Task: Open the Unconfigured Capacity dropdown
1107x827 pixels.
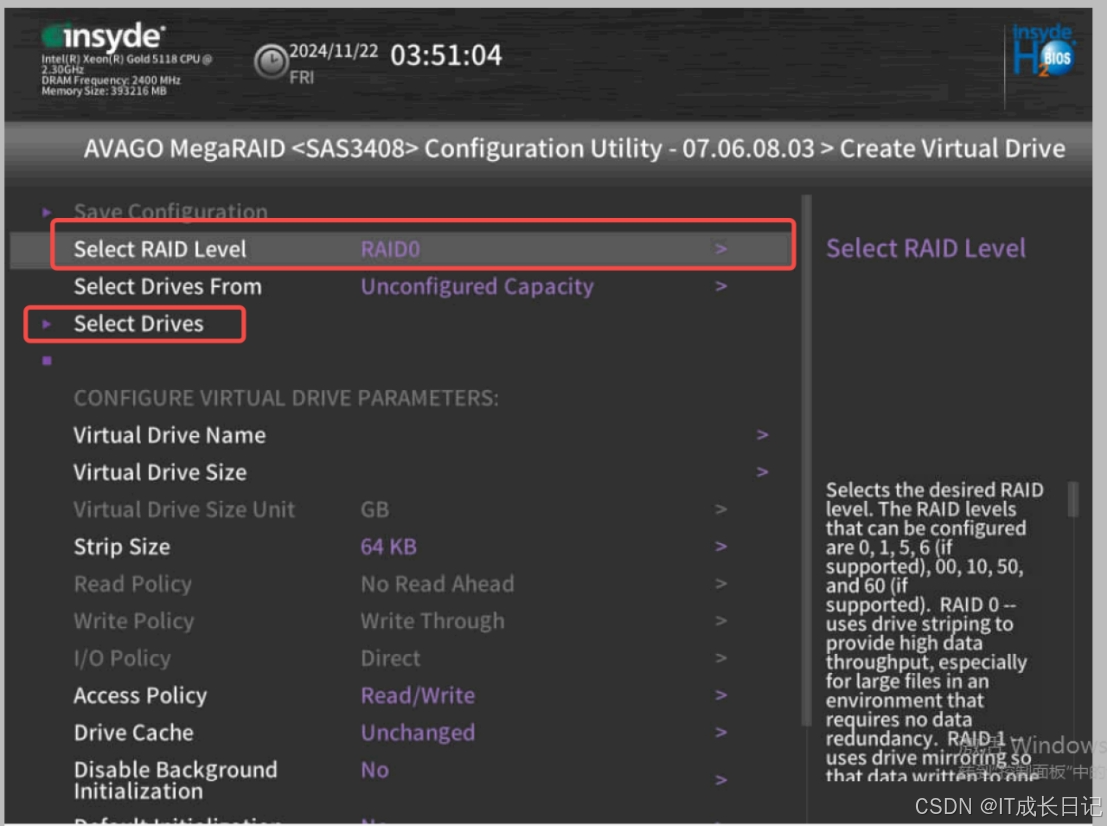Action: point(477,287)
